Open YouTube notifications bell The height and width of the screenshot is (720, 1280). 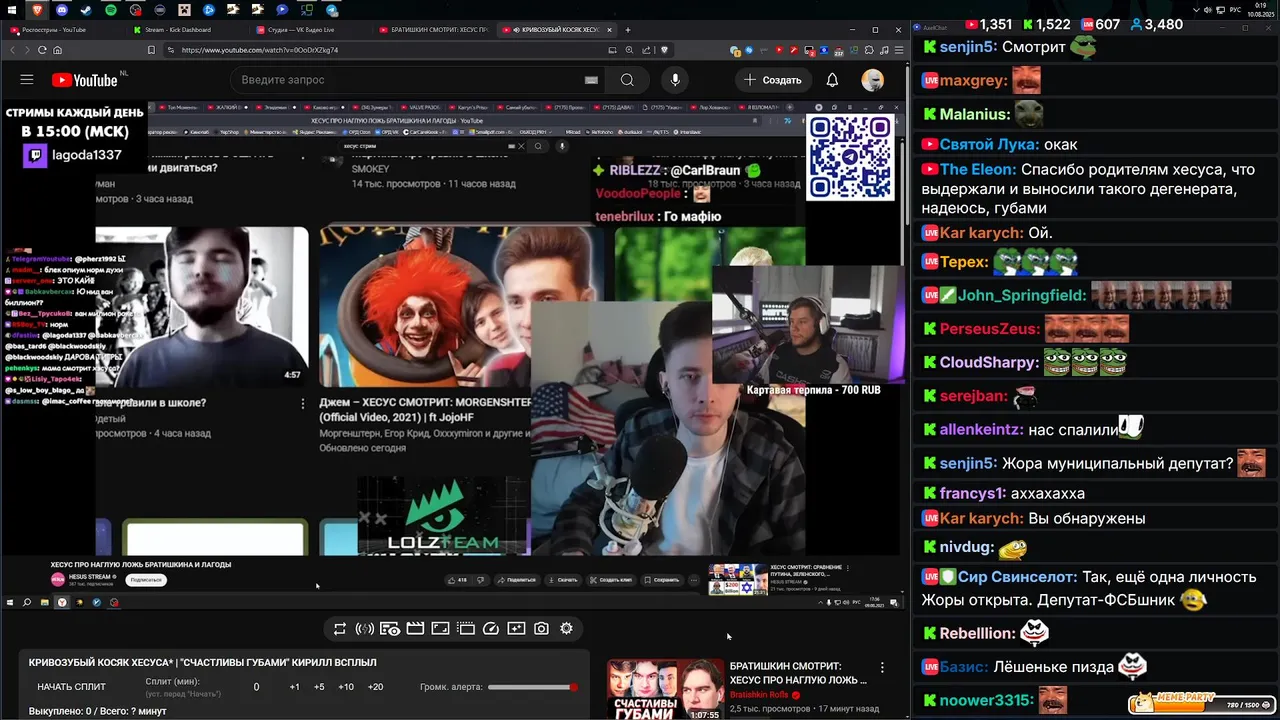tap(832, 80)
